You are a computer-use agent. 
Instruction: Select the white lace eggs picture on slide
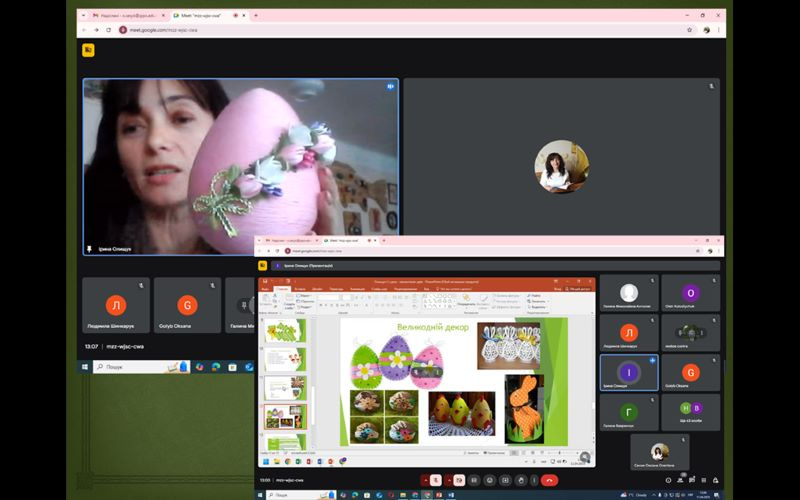click(509, 345)
